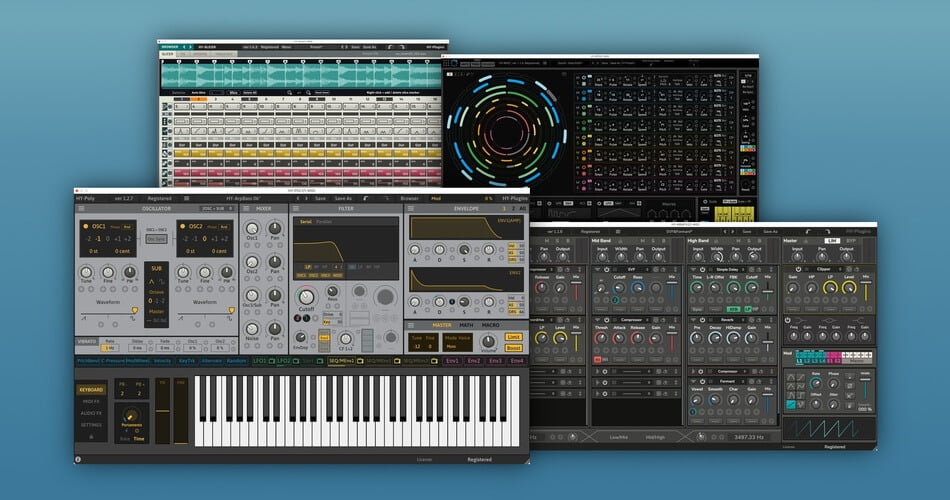Viewport: 950px width, 500px height.
Task: Click the Volume knob in Master section
Action: click(486, 342)
